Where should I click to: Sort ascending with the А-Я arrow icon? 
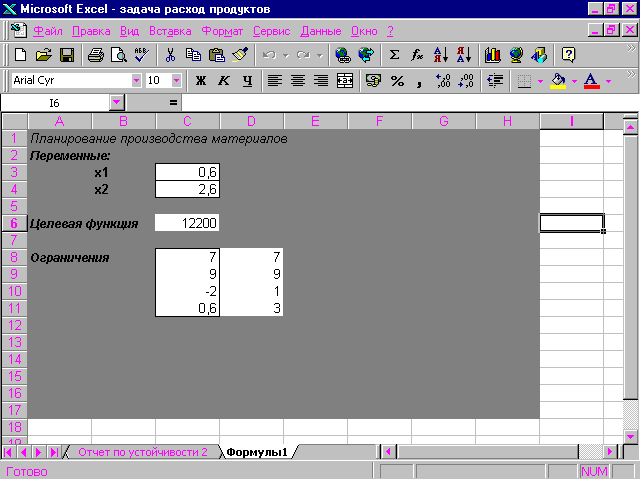[x=441, y=55]
